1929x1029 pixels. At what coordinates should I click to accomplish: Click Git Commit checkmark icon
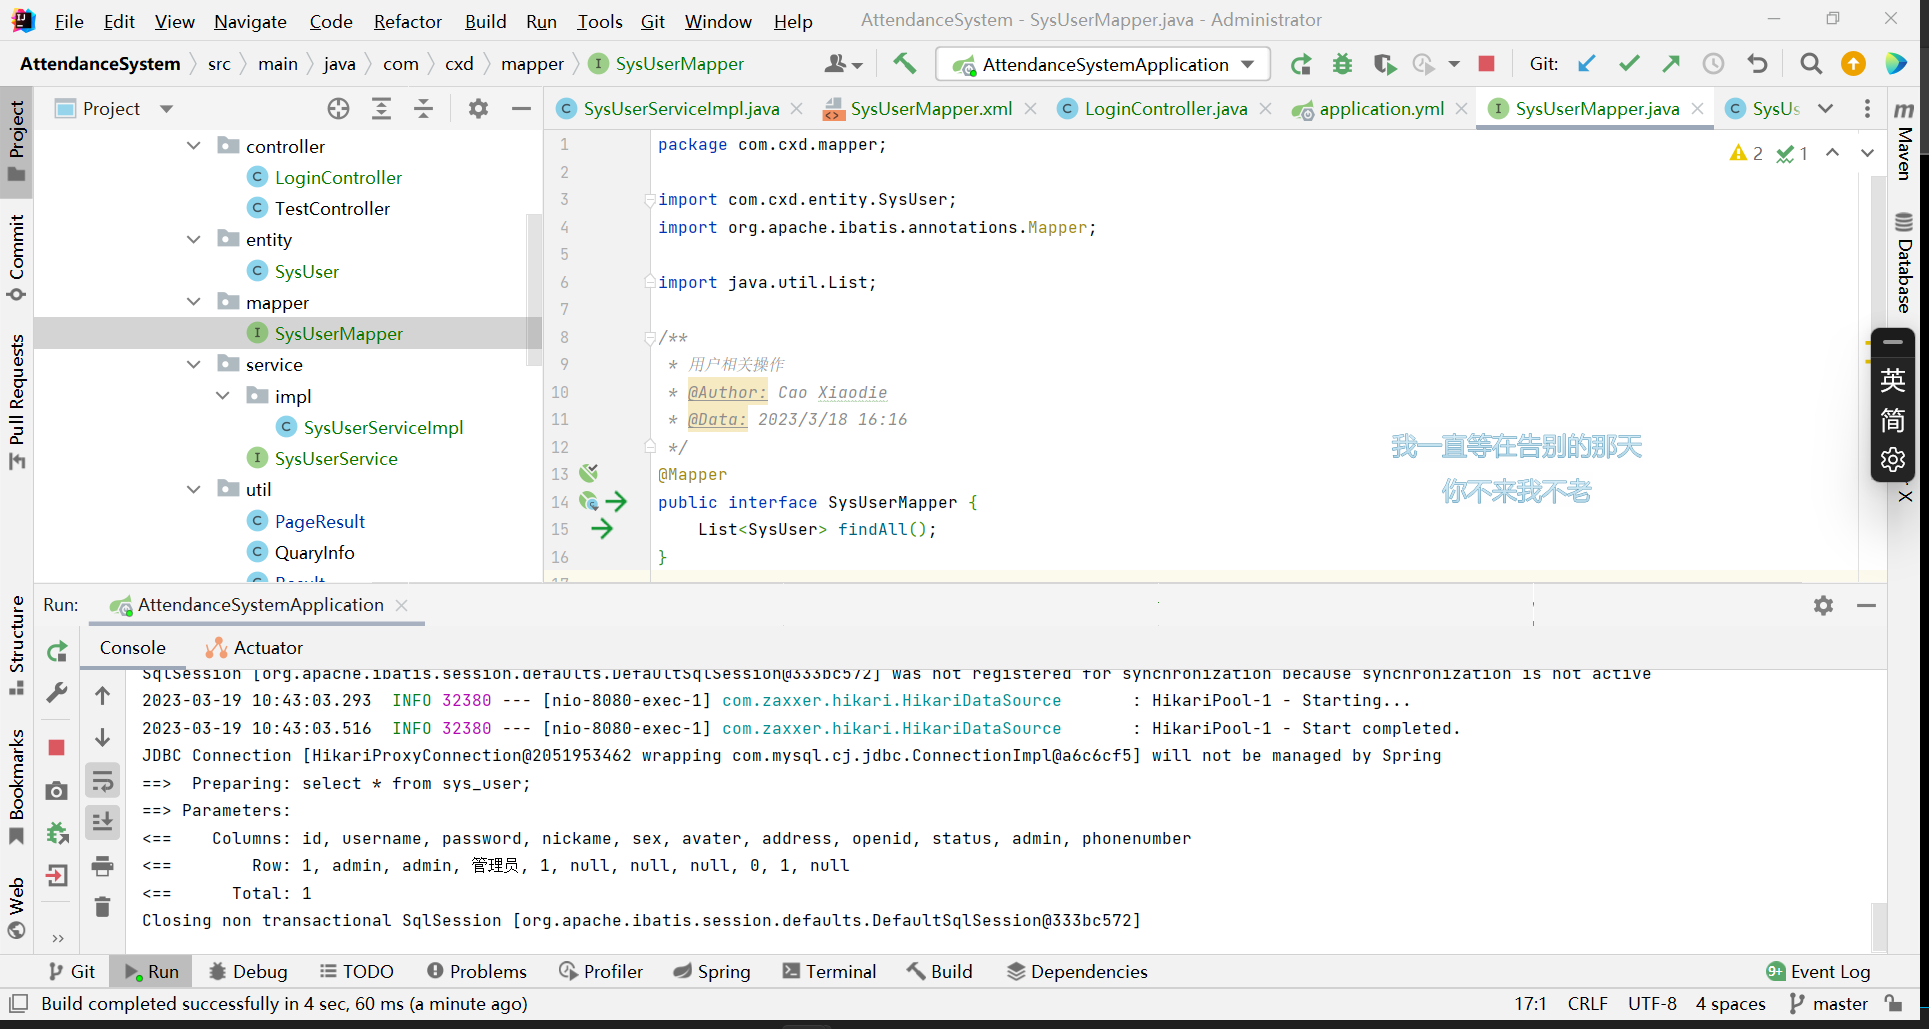point(1629,64)
